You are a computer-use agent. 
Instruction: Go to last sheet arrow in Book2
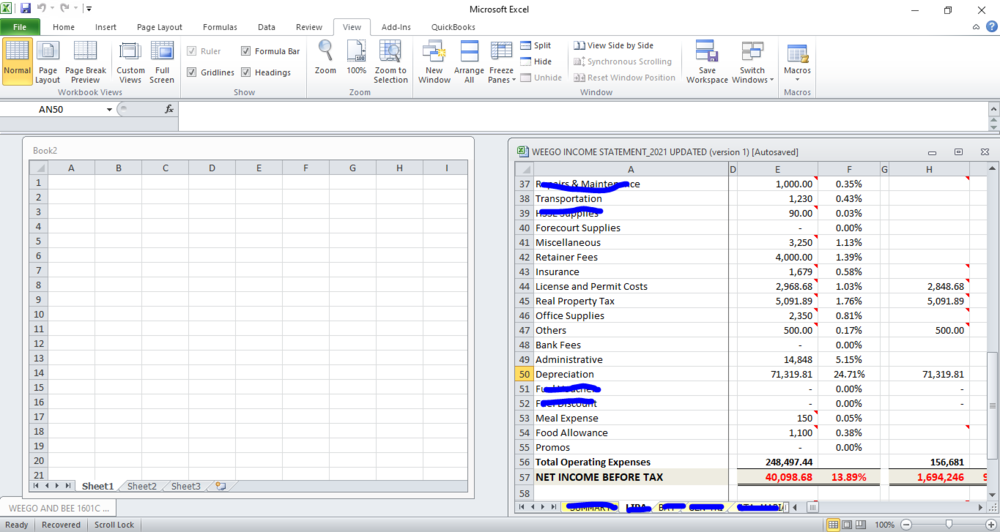68,486
